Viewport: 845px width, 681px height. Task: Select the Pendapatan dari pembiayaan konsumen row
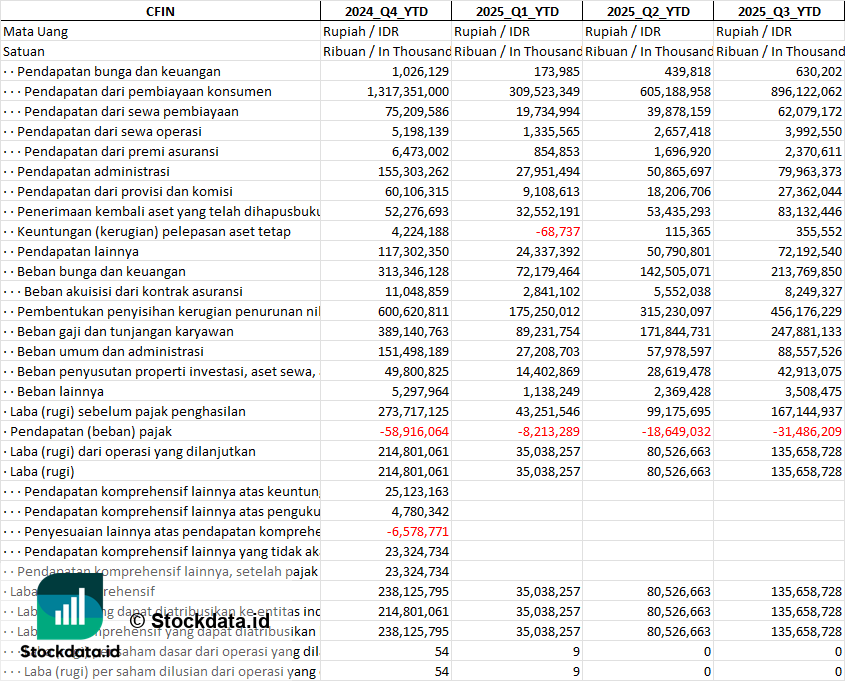[x=144, y=91]
